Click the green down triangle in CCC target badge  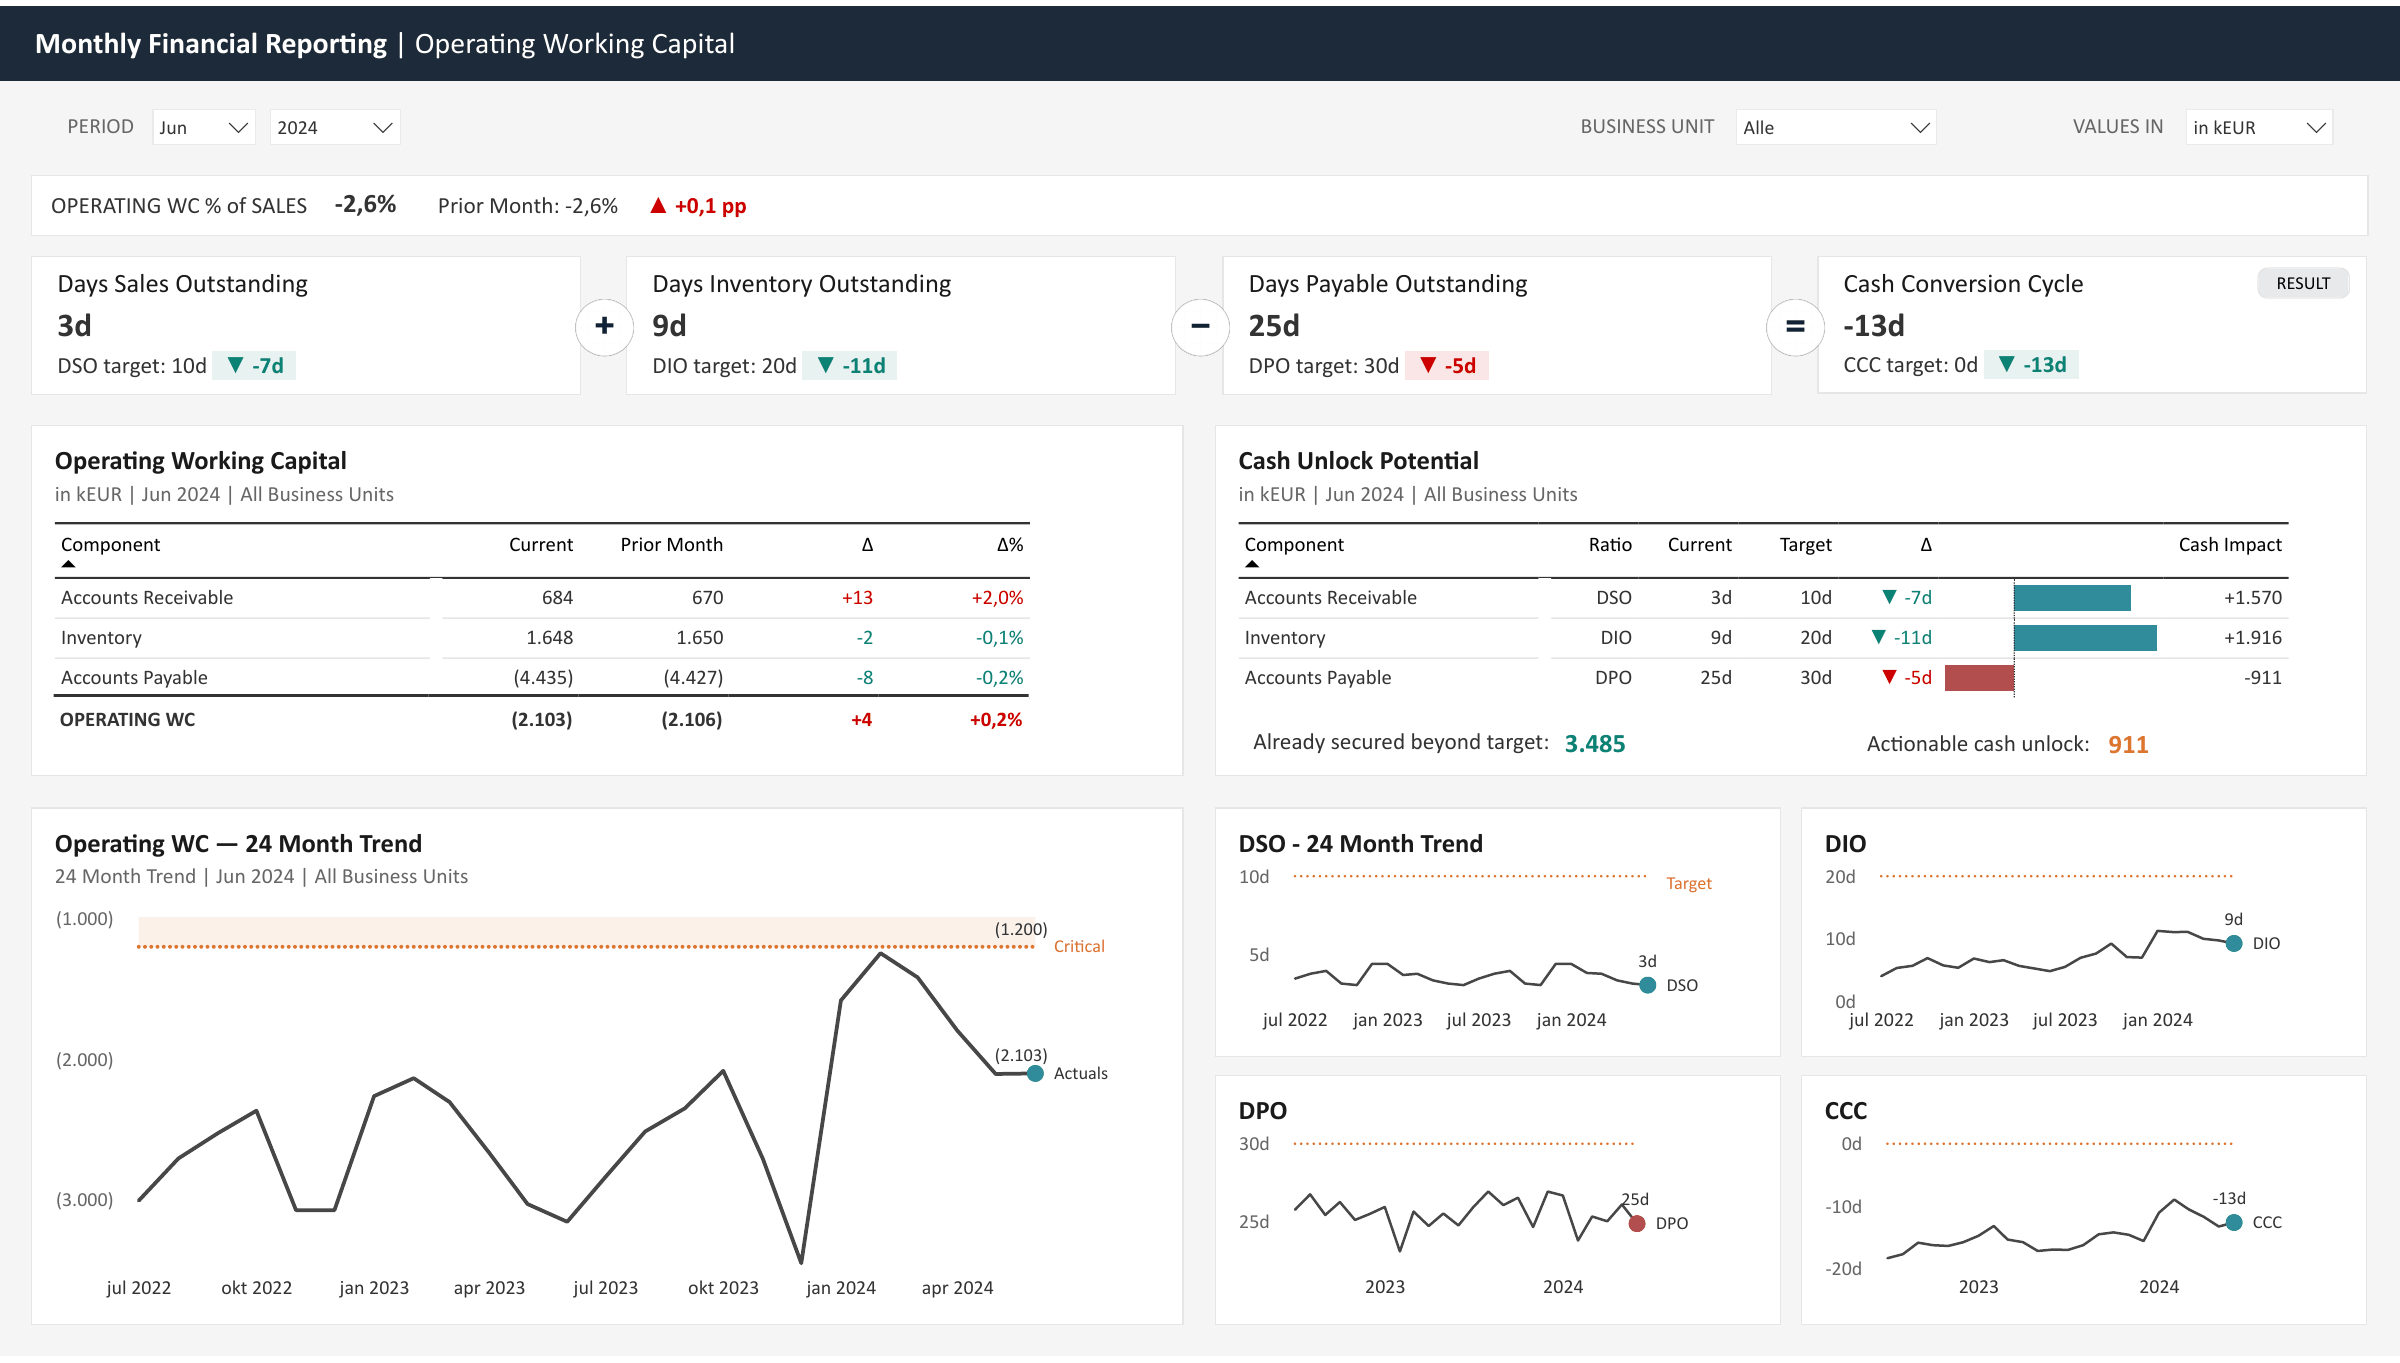click(x=2007, y=364)
